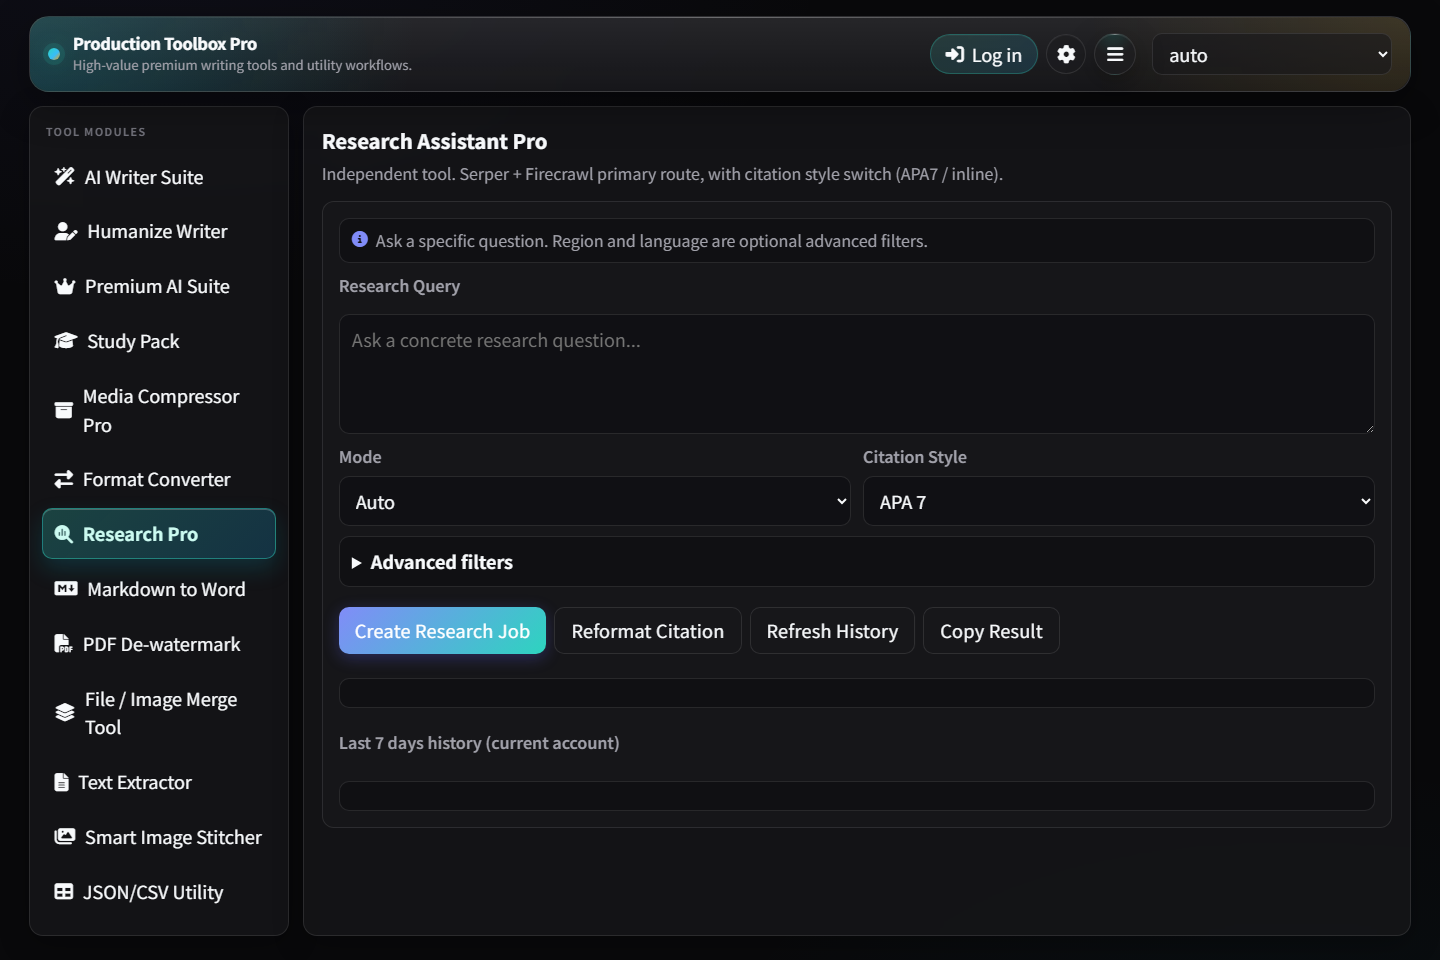Click the File / Image Merge layers icon

[x=65, y=713]
